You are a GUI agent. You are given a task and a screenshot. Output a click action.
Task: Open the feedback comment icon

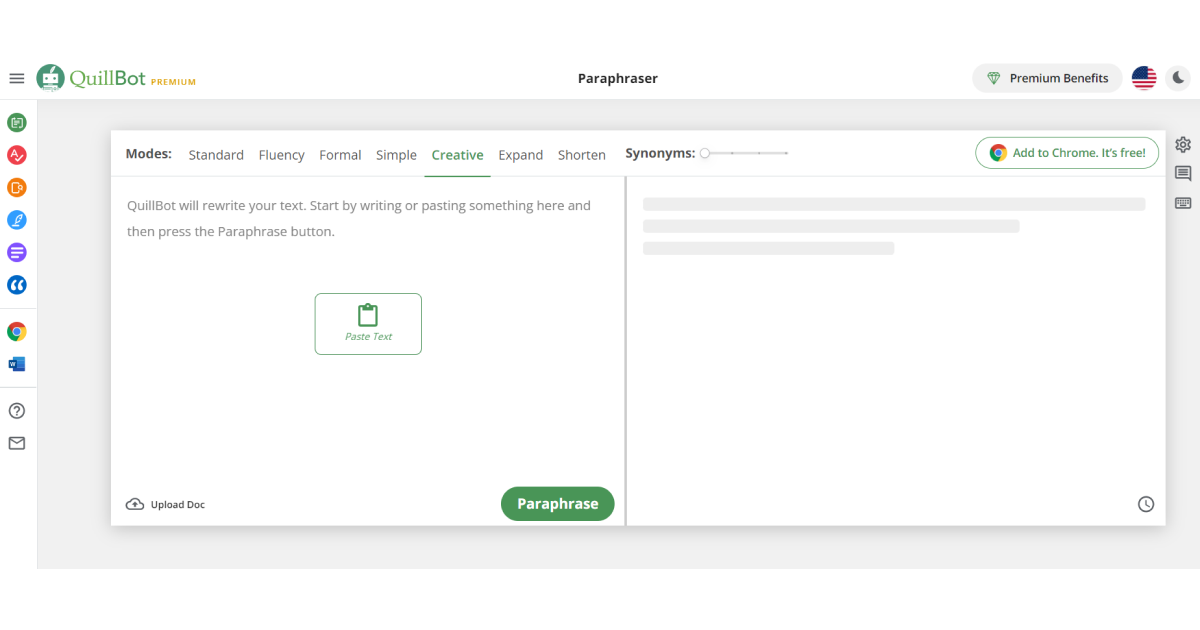[1183, 172]
